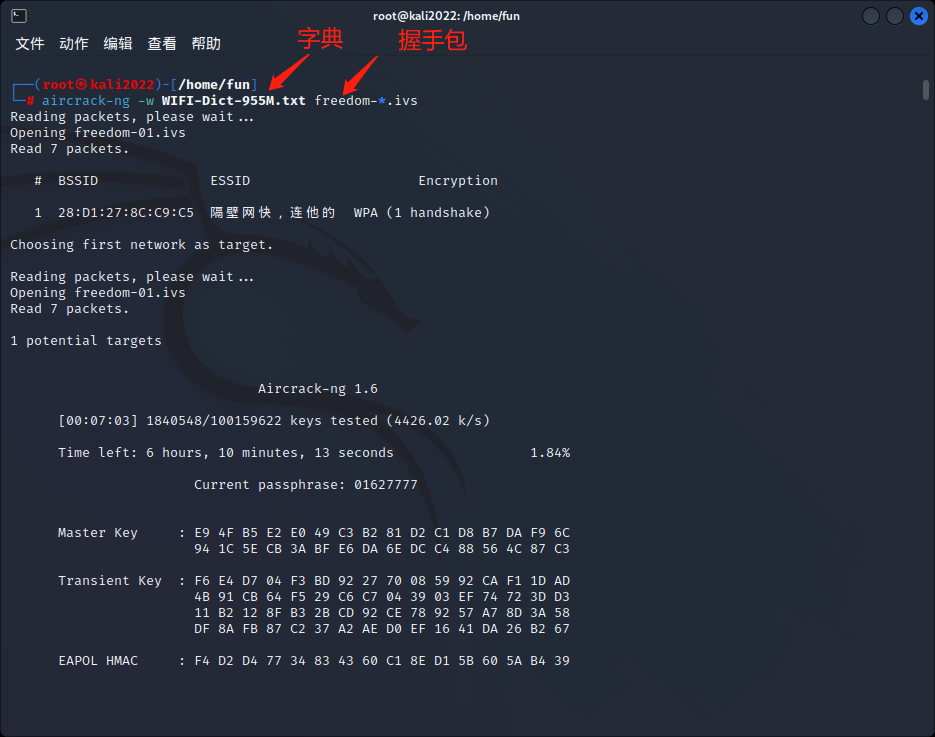This screenshot has width=935, height=737.
Task: Click the /home/fun path in prompt
Action: click(214, 85)
